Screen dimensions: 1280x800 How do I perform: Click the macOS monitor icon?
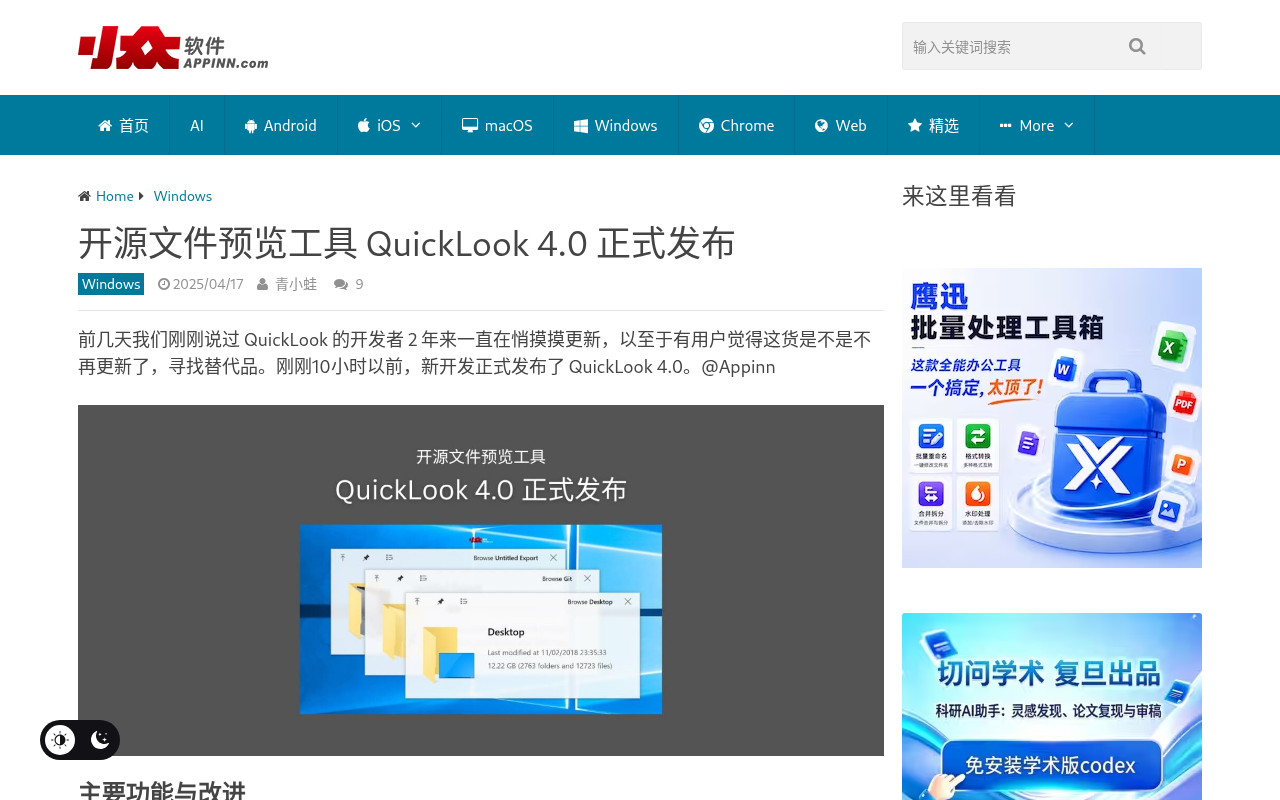(470, 125)
